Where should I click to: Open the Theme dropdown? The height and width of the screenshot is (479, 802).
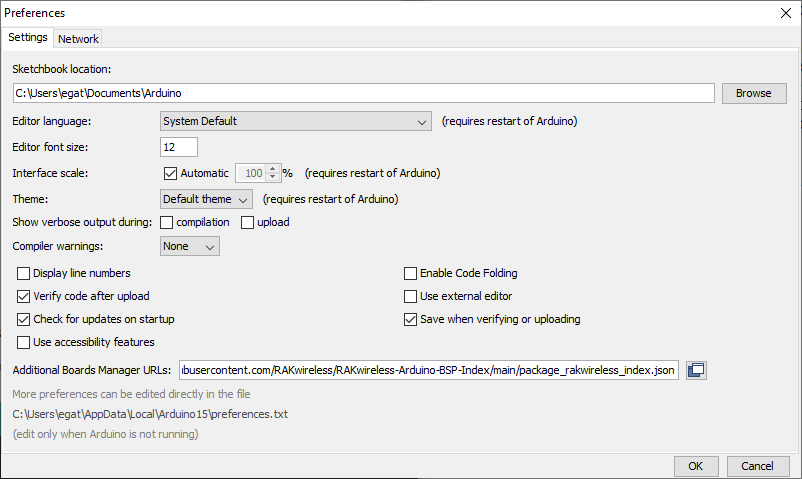[206, 199]
